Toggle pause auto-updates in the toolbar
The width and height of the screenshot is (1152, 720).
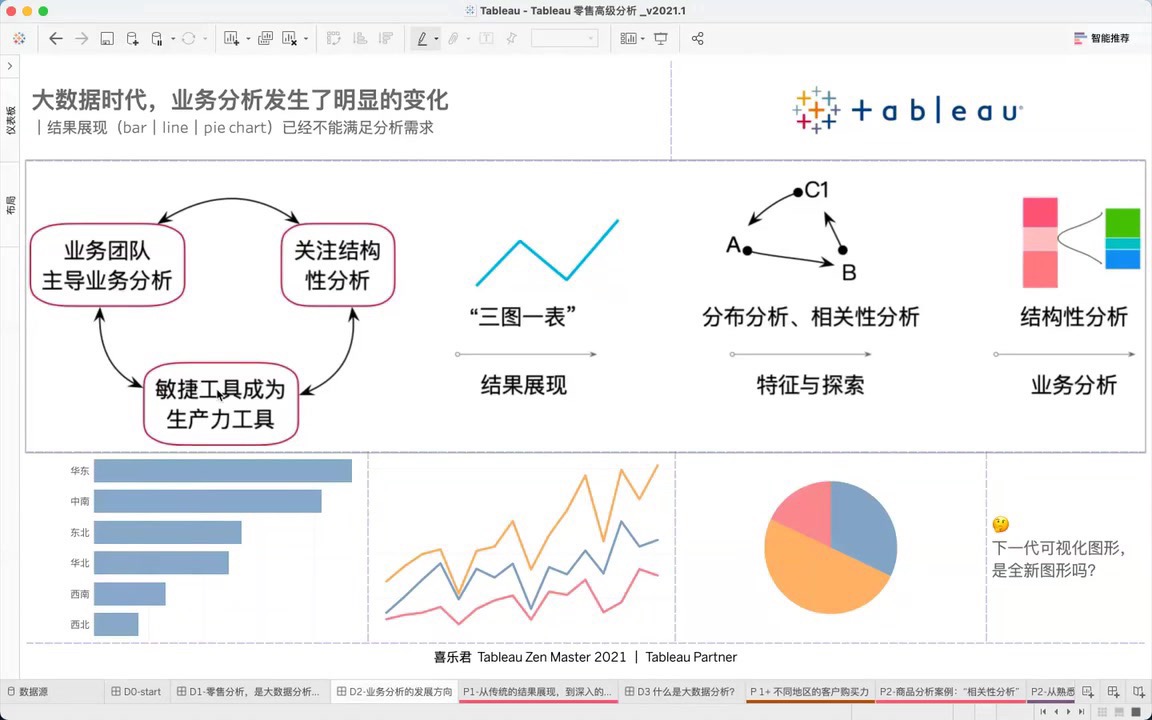[x=158, y=38]
